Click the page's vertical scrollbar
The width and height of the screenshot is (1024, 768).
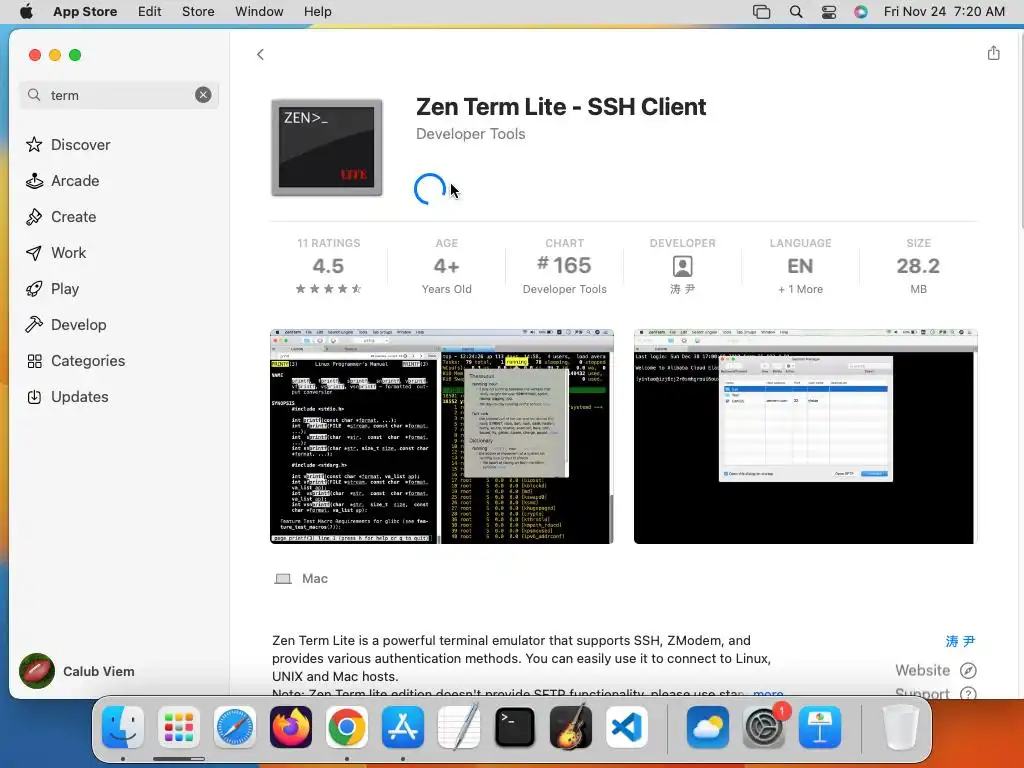coord(1020,131)
